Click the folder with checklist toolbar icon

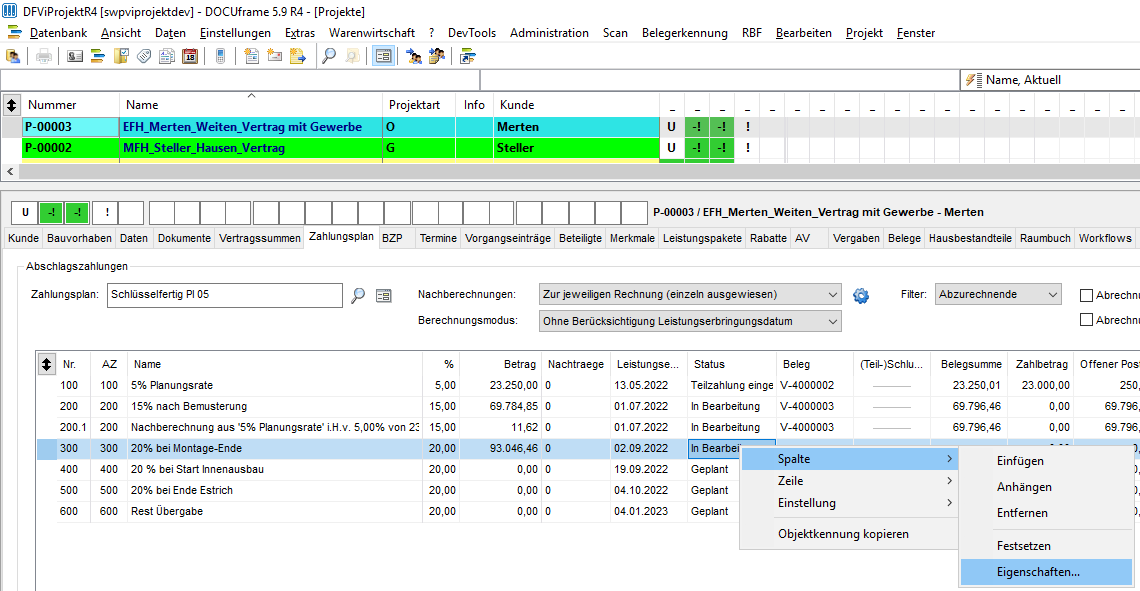[121, 56]
